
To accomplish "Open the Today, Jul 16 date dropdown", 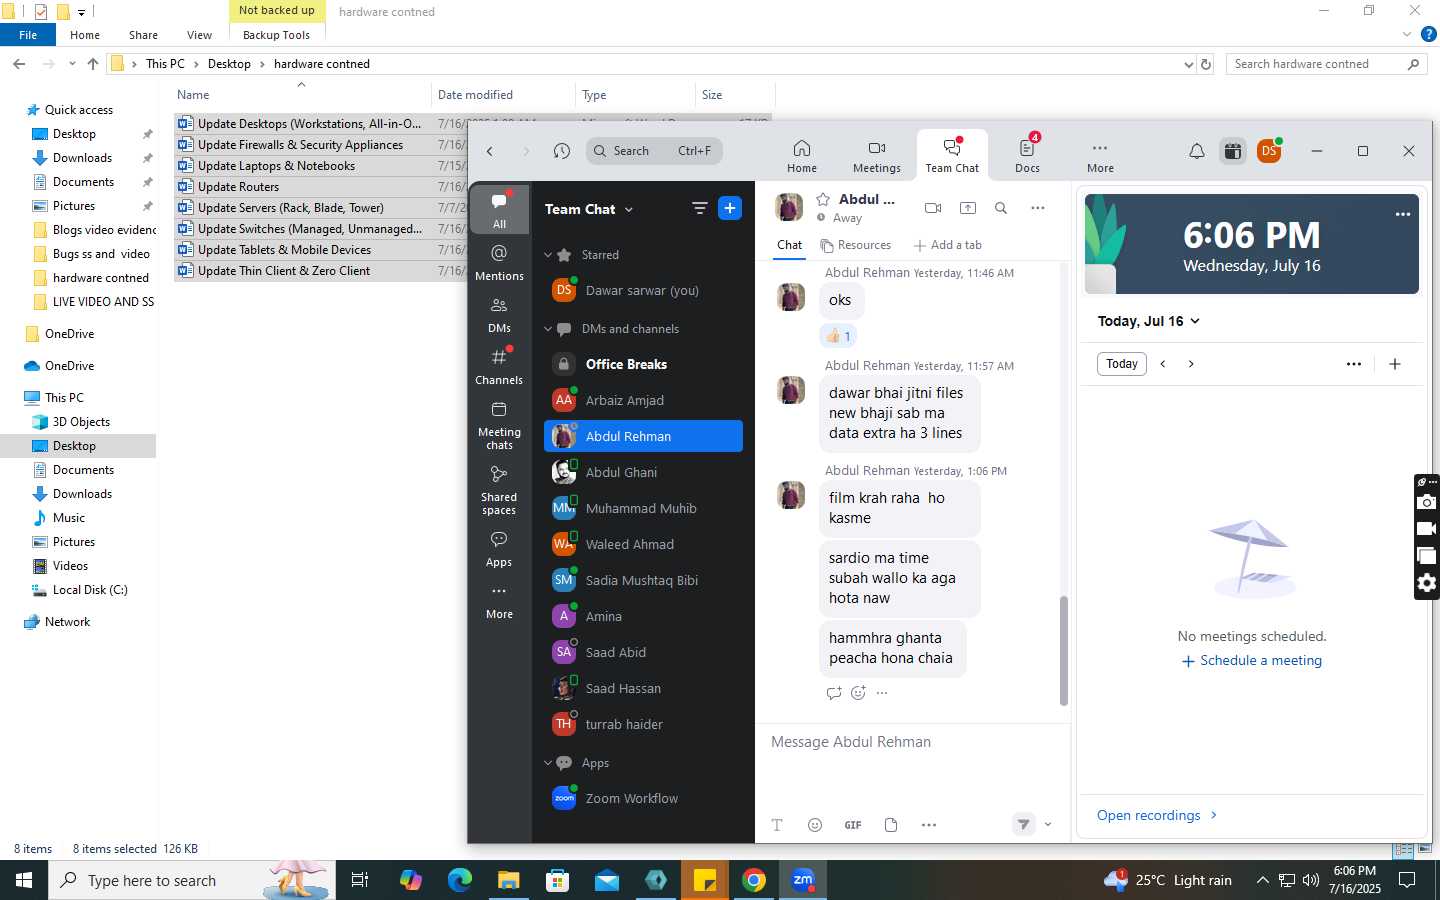I will (x=1149, y=321).
